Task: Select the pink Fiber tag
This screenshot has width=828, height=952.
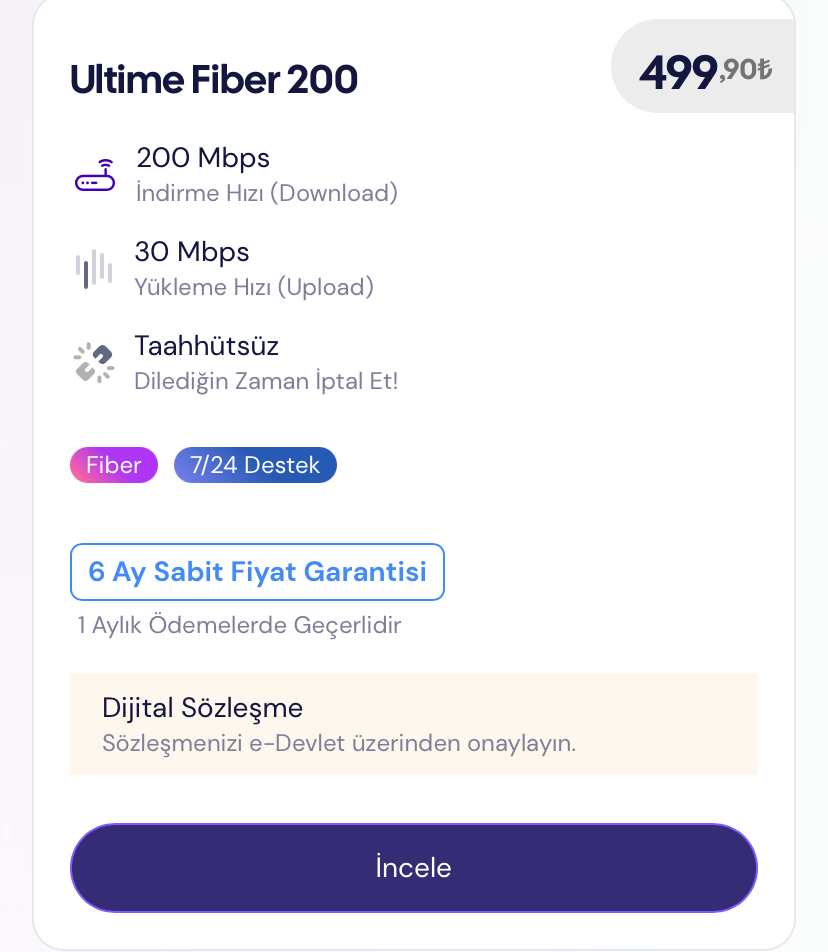Action: point(113,465)
